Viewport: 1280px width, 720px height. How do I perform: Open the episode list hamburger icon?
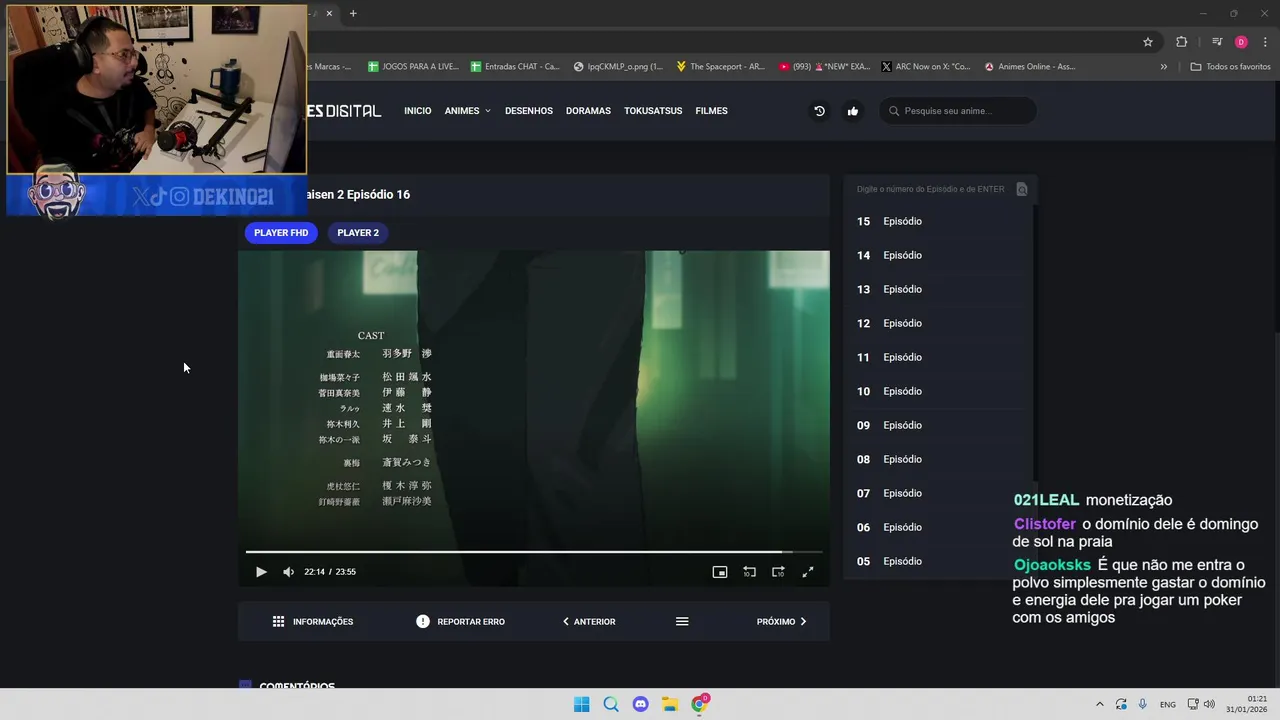682,622
